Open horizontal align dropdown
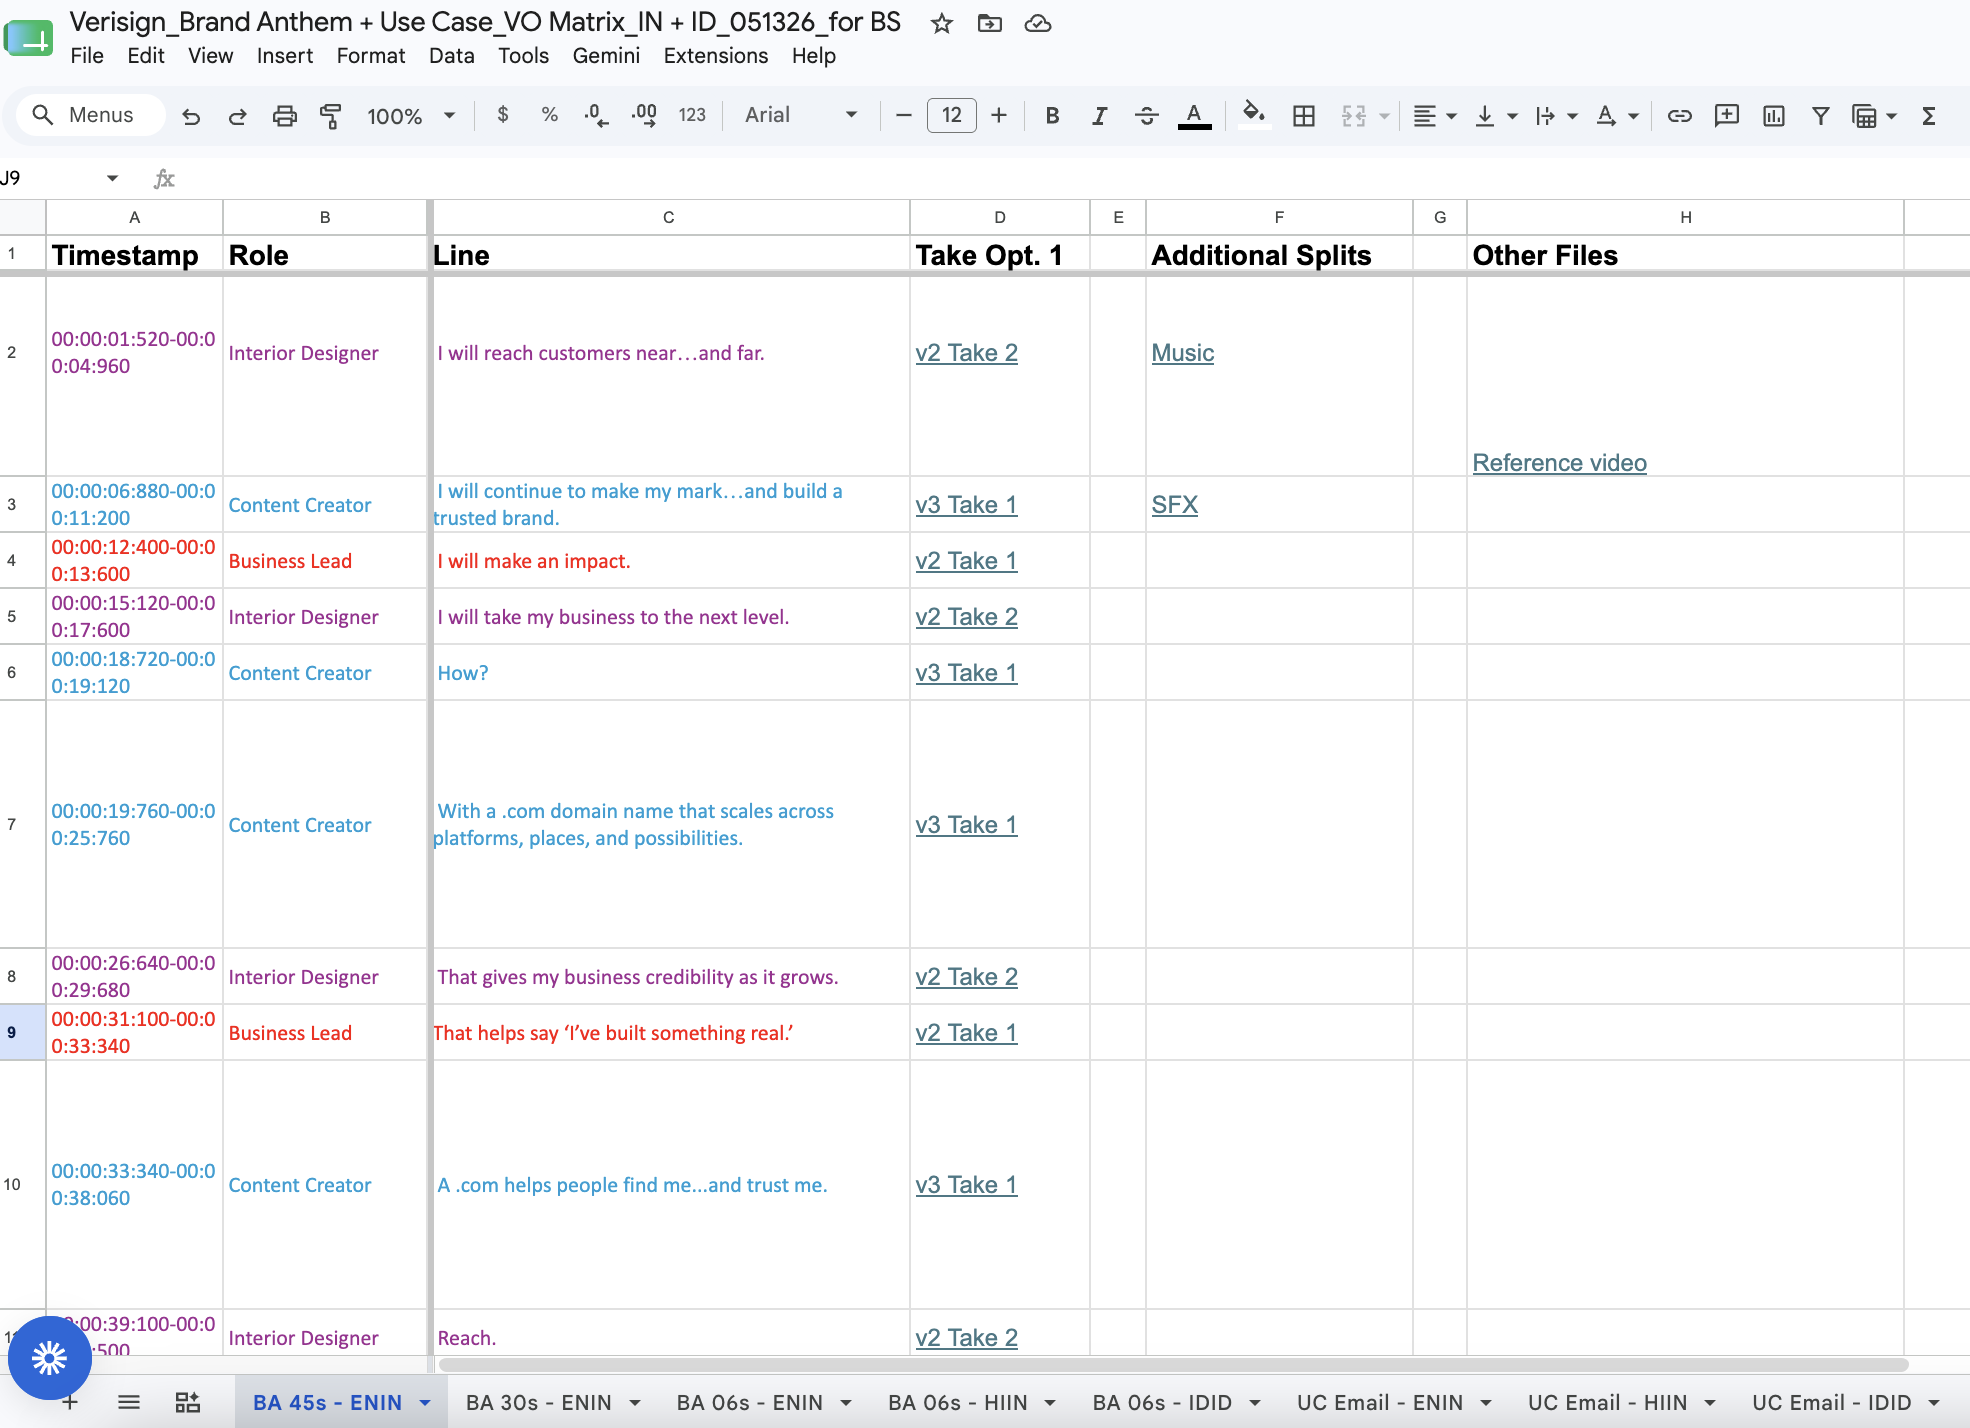 tap(1434, 116)
